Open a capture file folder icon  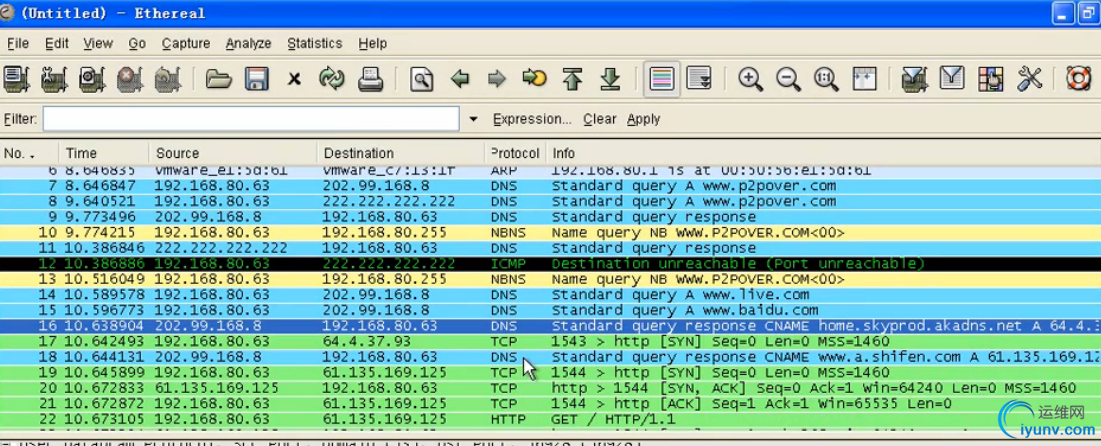pyautogui.click(x=218, y=79)
